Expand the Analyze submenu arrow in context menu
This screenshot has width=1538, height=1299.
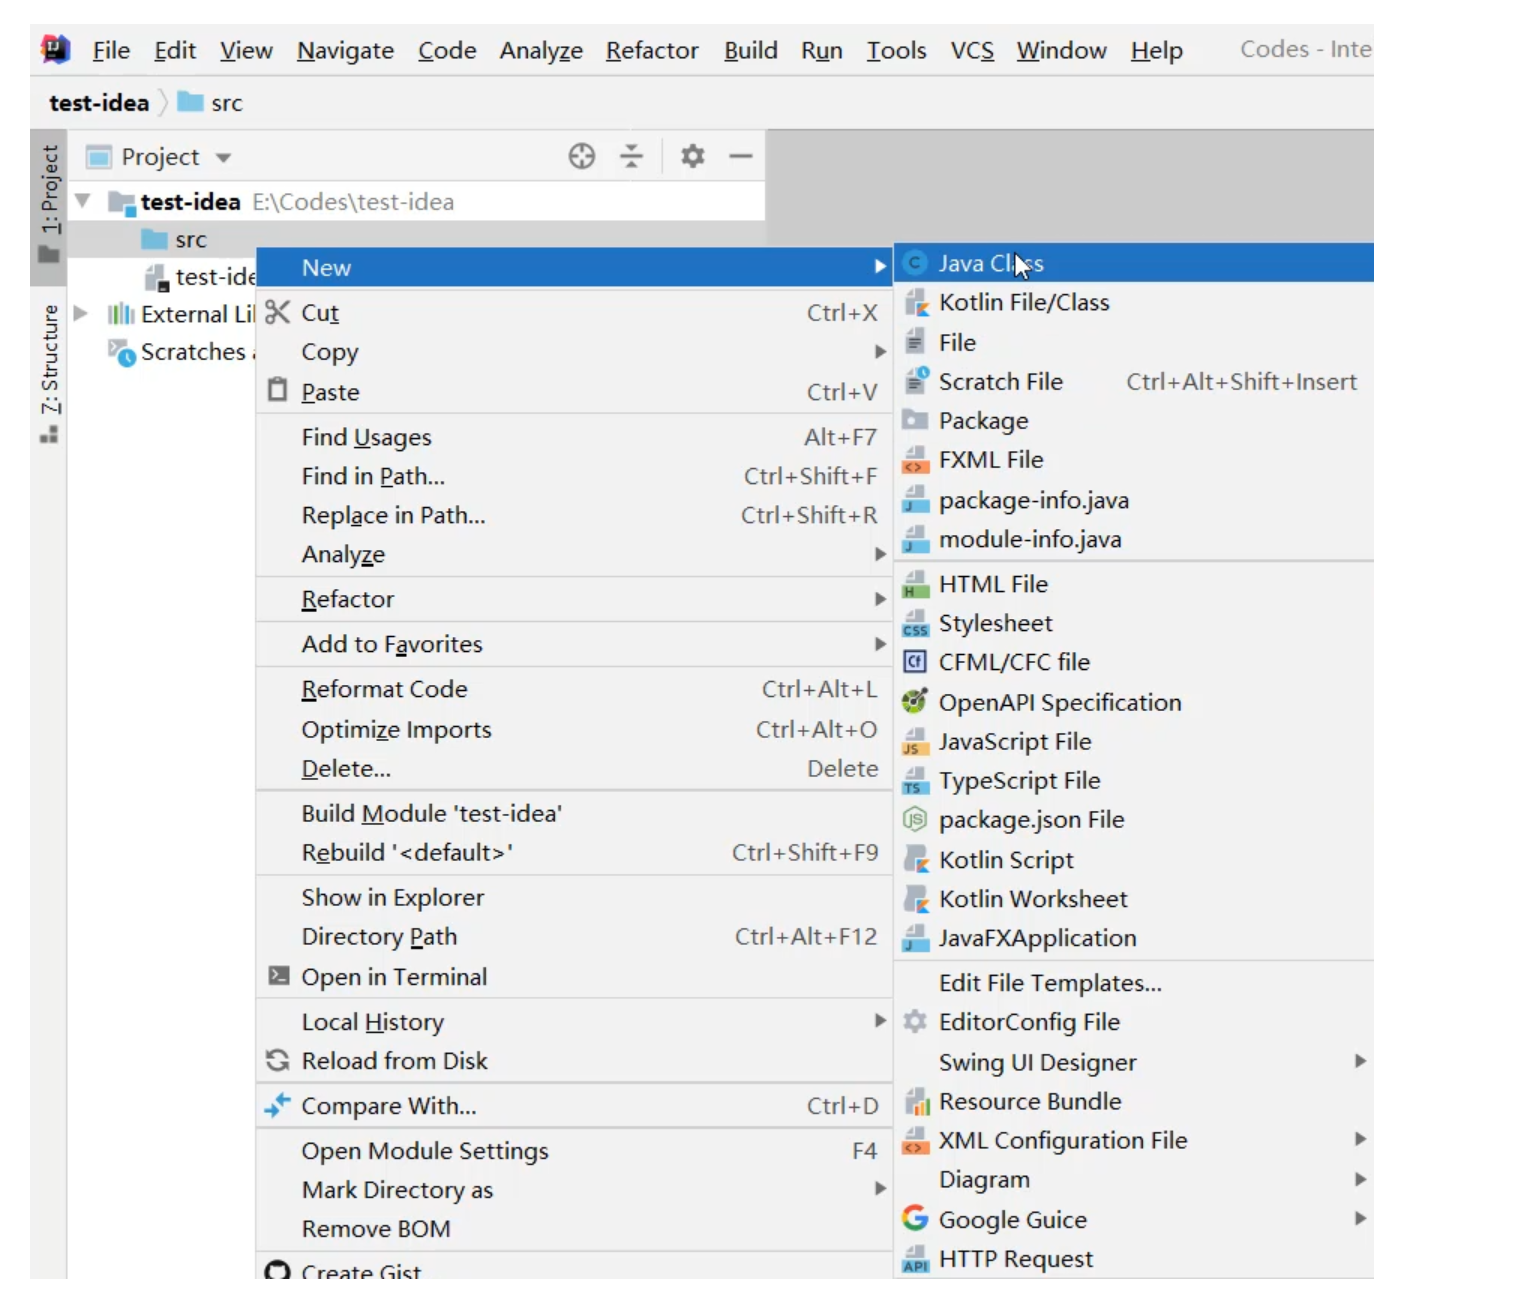[880, 553]
